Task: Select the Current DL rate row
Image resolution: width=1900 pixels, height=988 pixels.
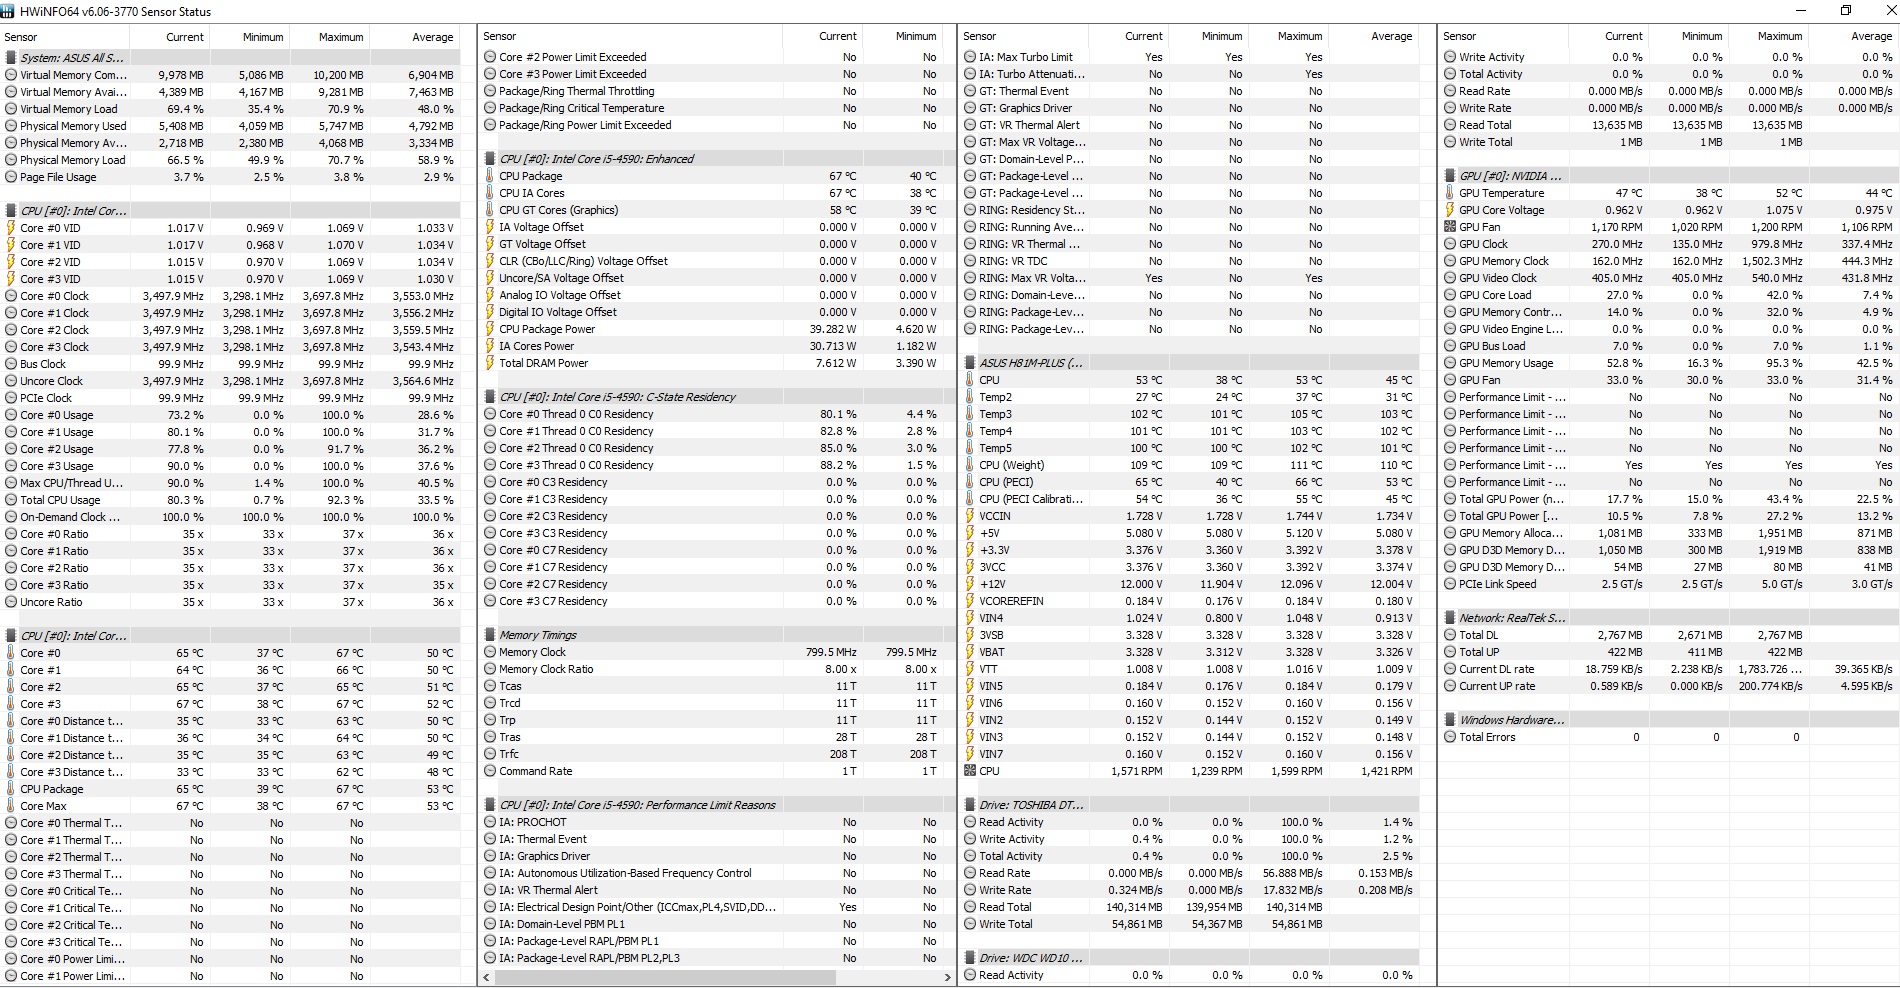Action: [1670, 669]
